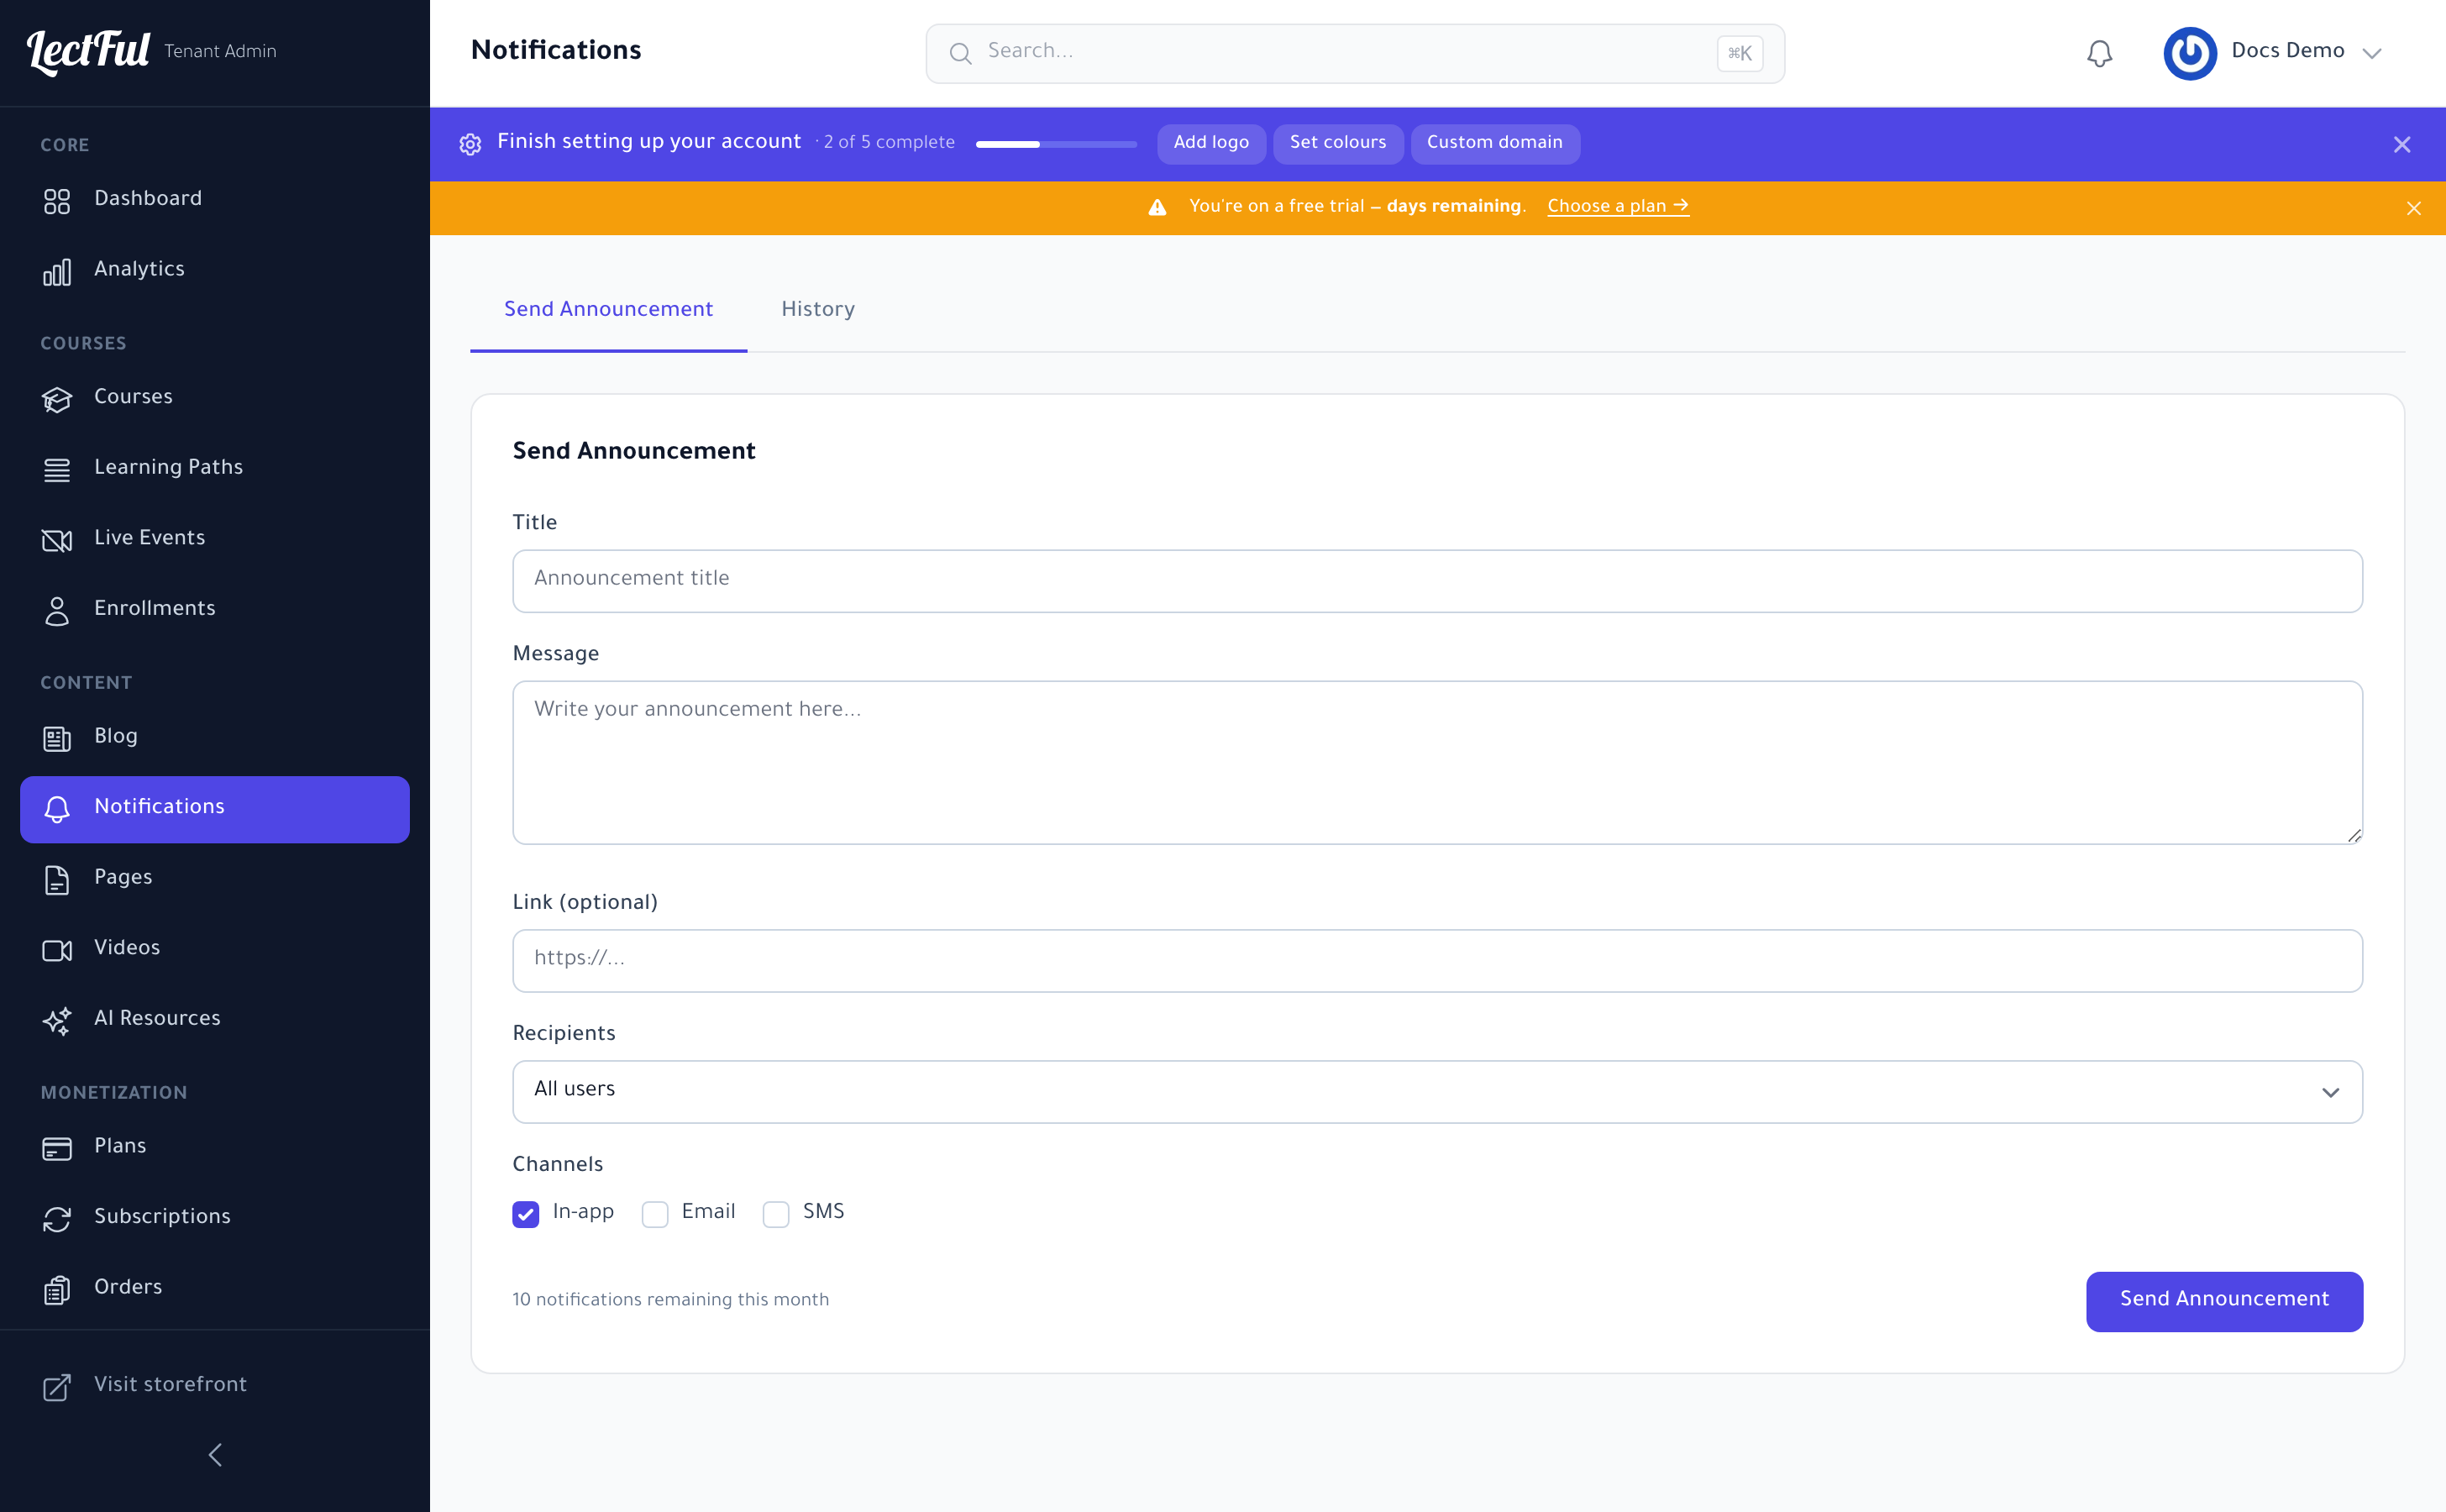Viewport: 2446px width, 1512px height.
Task: Close the free trial banner
Action: (x=2414, y=208)
